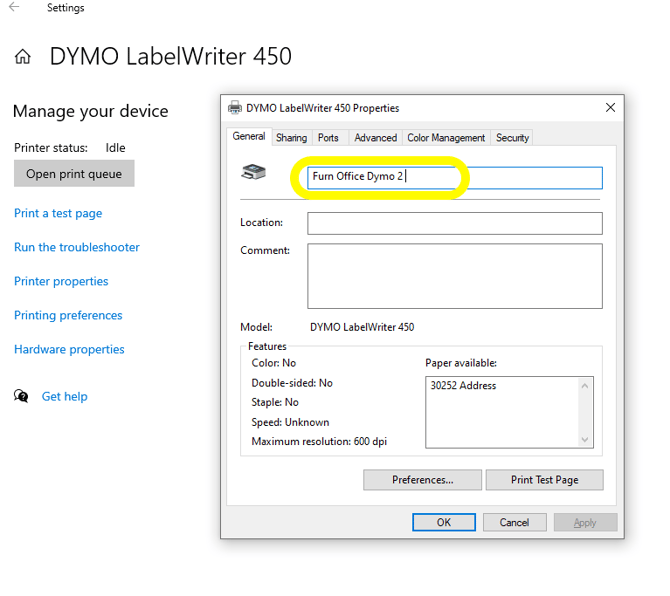Close the Properties dialog with X

point(610,108)
